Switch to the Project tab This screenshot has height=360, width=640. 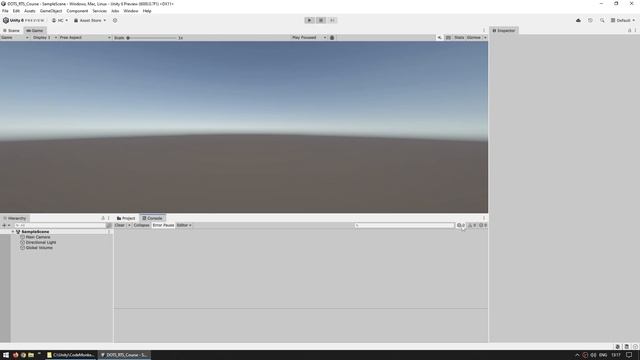[x=126, y=218]
